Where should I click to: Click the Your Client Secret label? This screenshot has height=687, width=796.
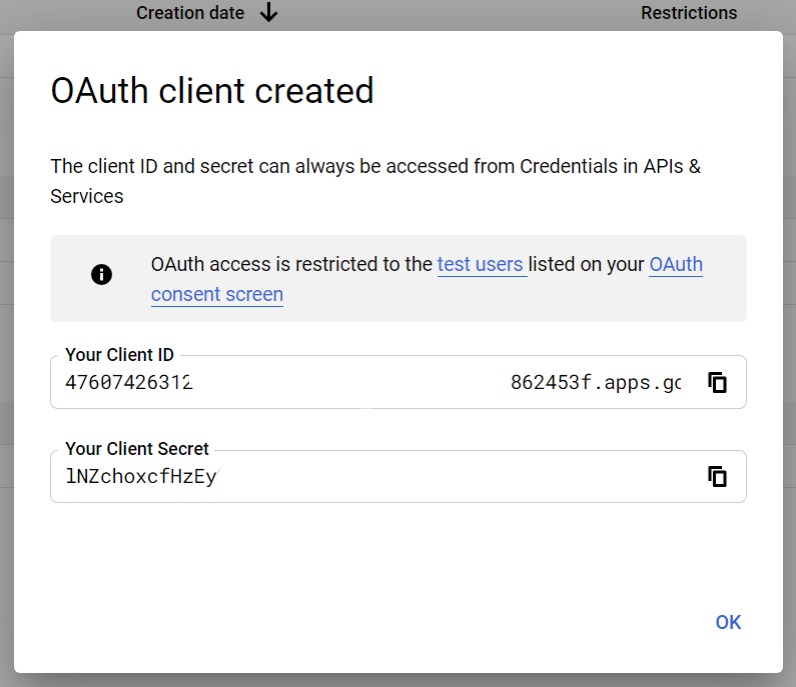[137, 449]
